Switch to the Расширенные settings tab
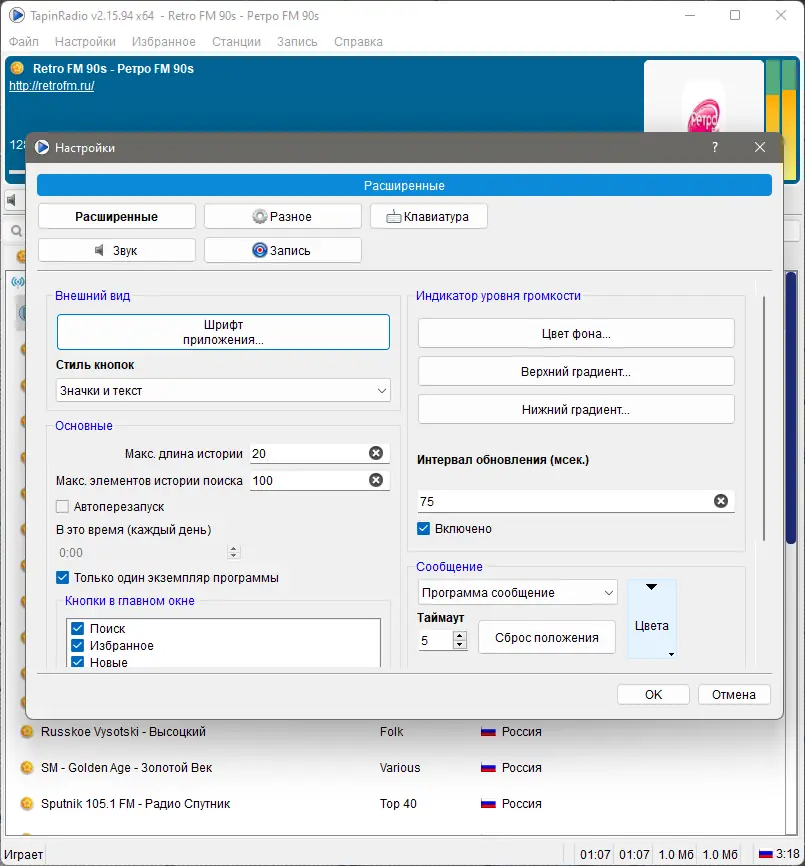Image resolution: width=805 pixels, height=866 pixels. [116, 216]
